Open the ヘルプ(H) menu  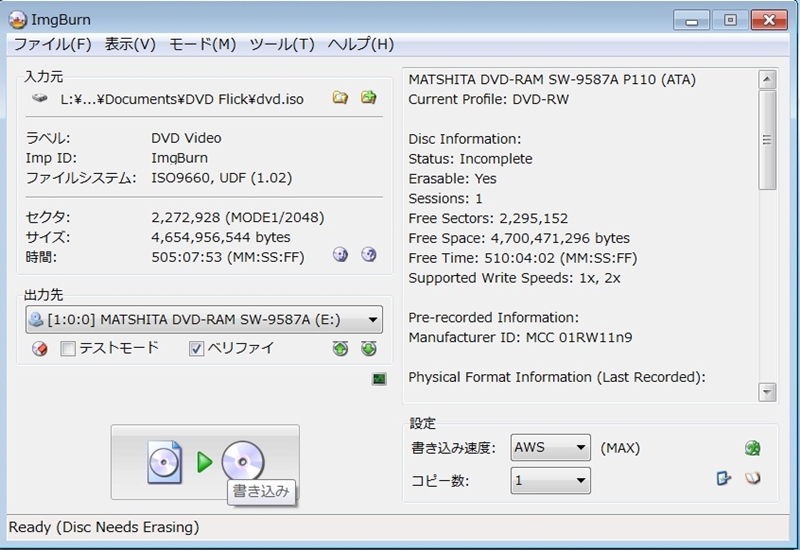(361, 44)
